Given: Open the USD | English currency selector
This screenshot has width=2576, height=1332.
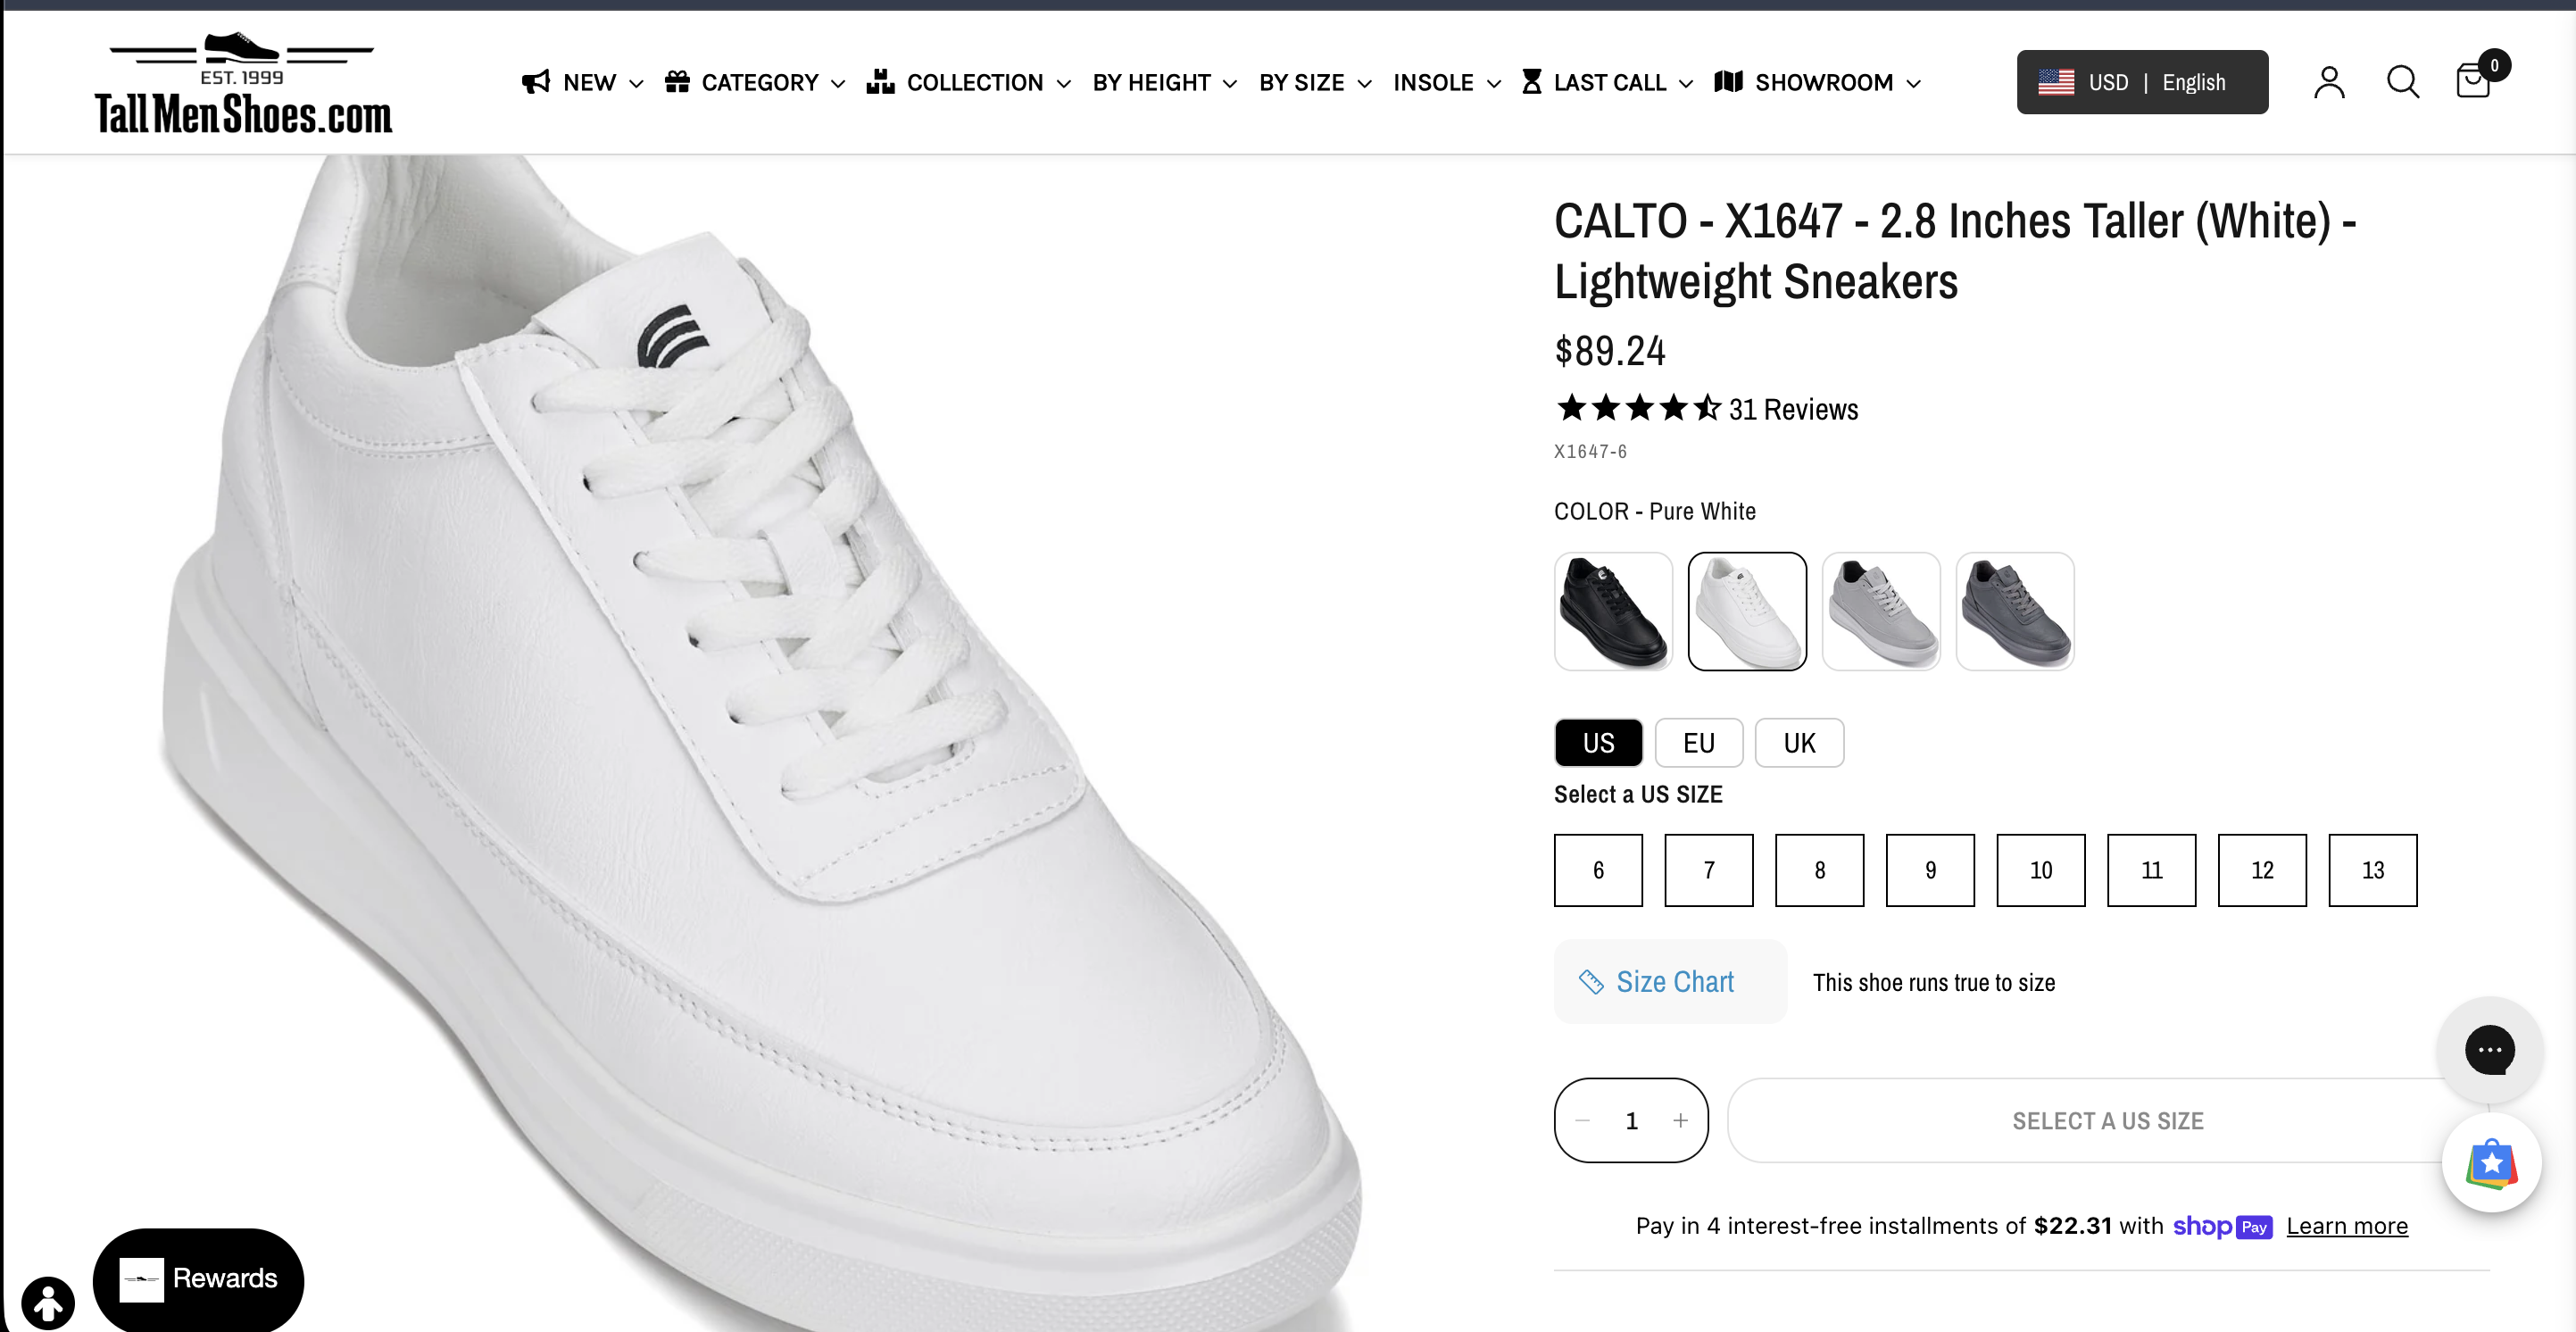Looking at the screenshot, I should [2141, 82].
